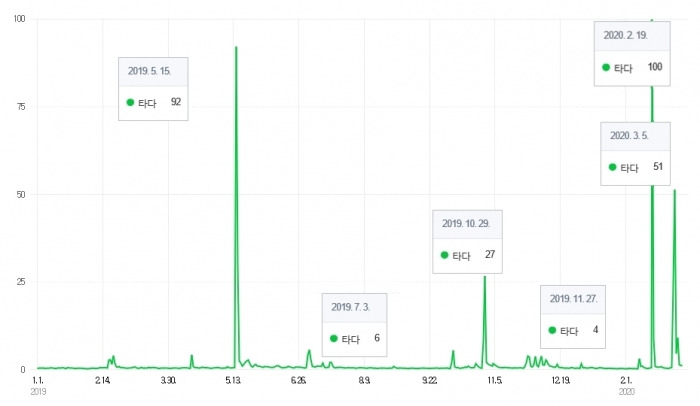Click green legend dot in 2019. 7. 3. tooltip

[x=333, y=339]
